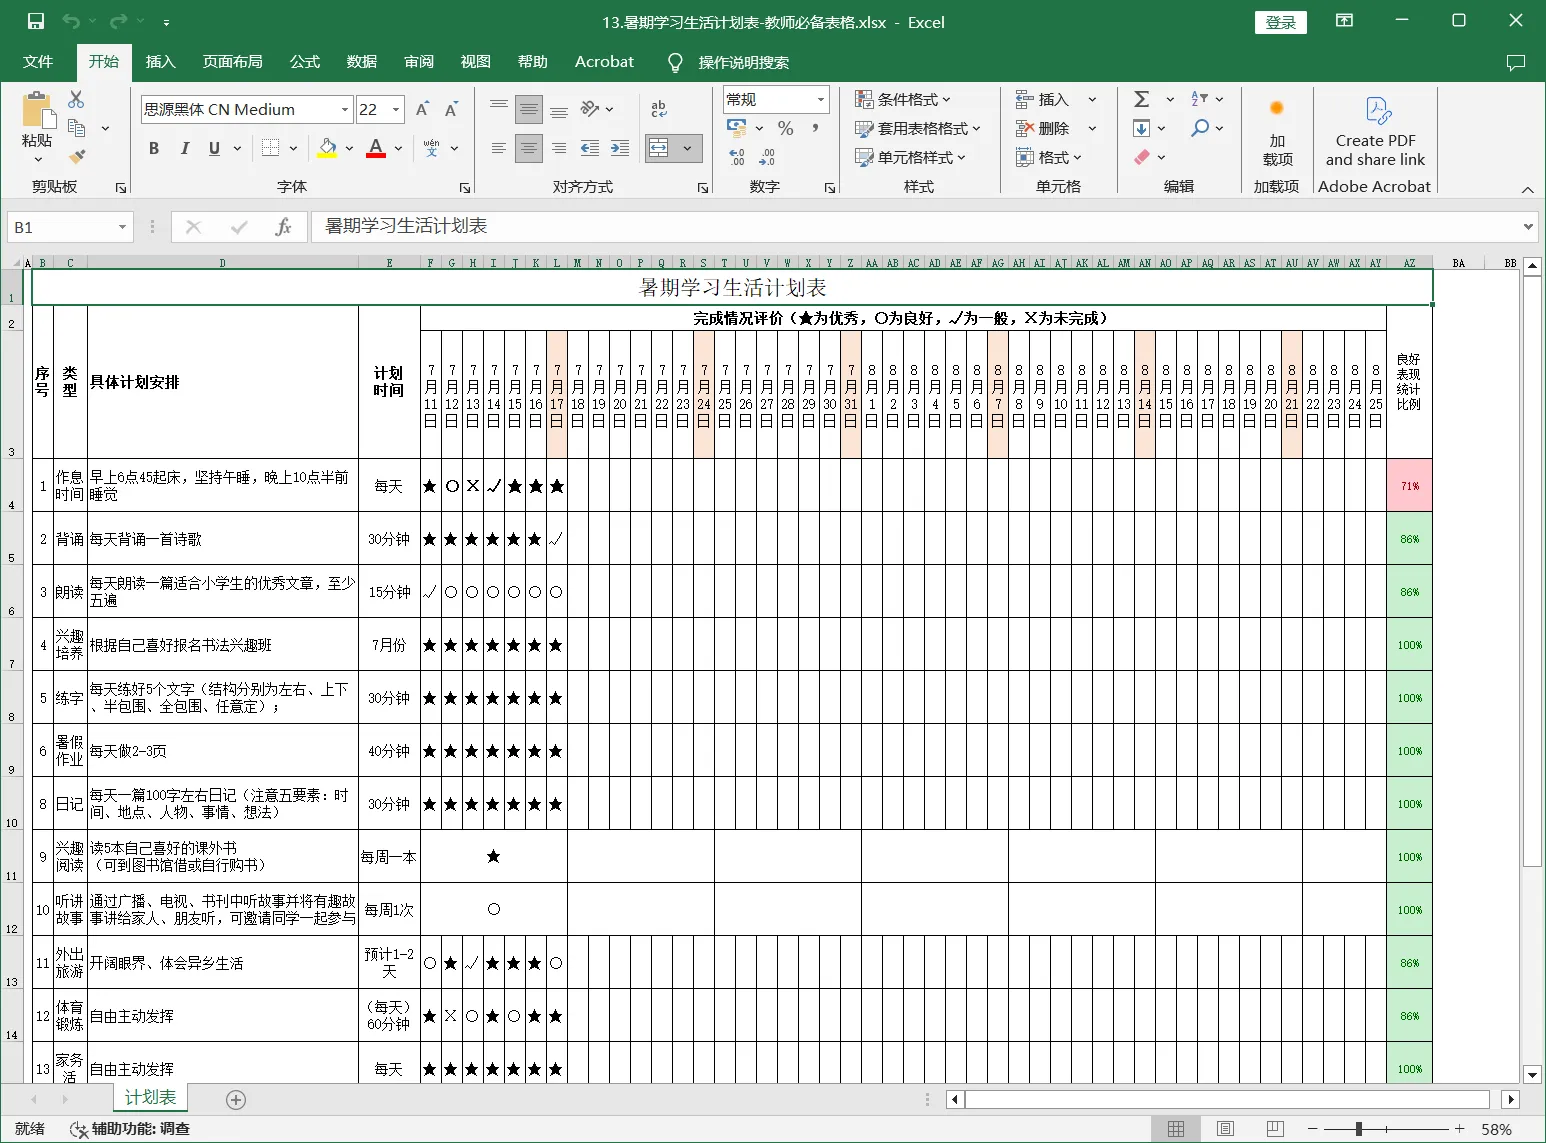Expand Conditional Formatting 条件格式 menu
The image size is (1546, 1143).
coord(903,99)
